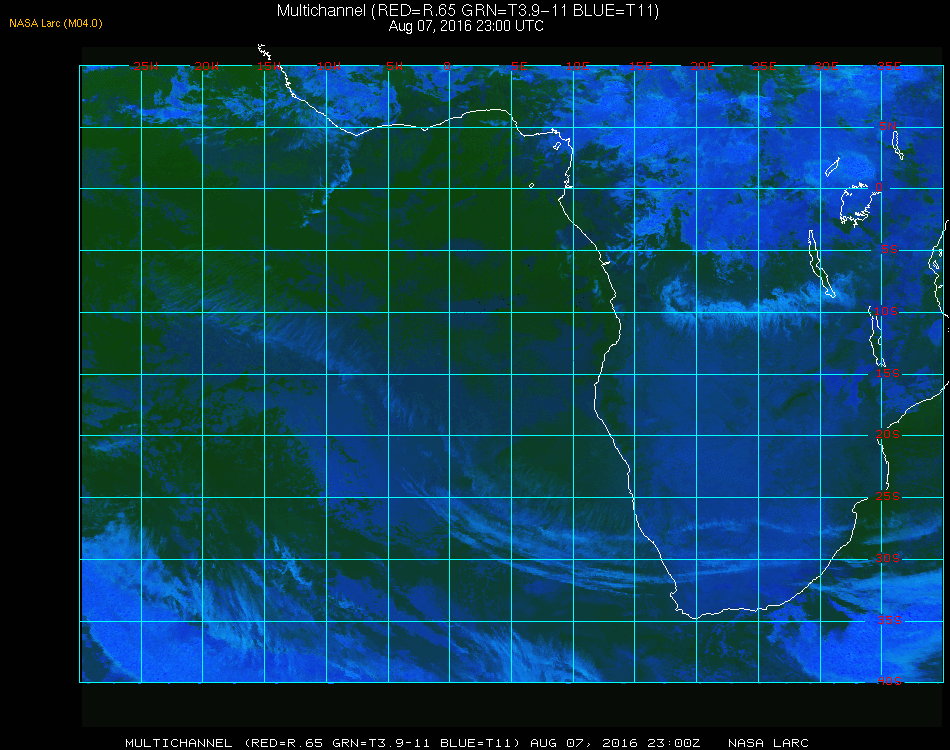Click the 35E longitude label
This screenshot has width=950, height=750.
889,66
